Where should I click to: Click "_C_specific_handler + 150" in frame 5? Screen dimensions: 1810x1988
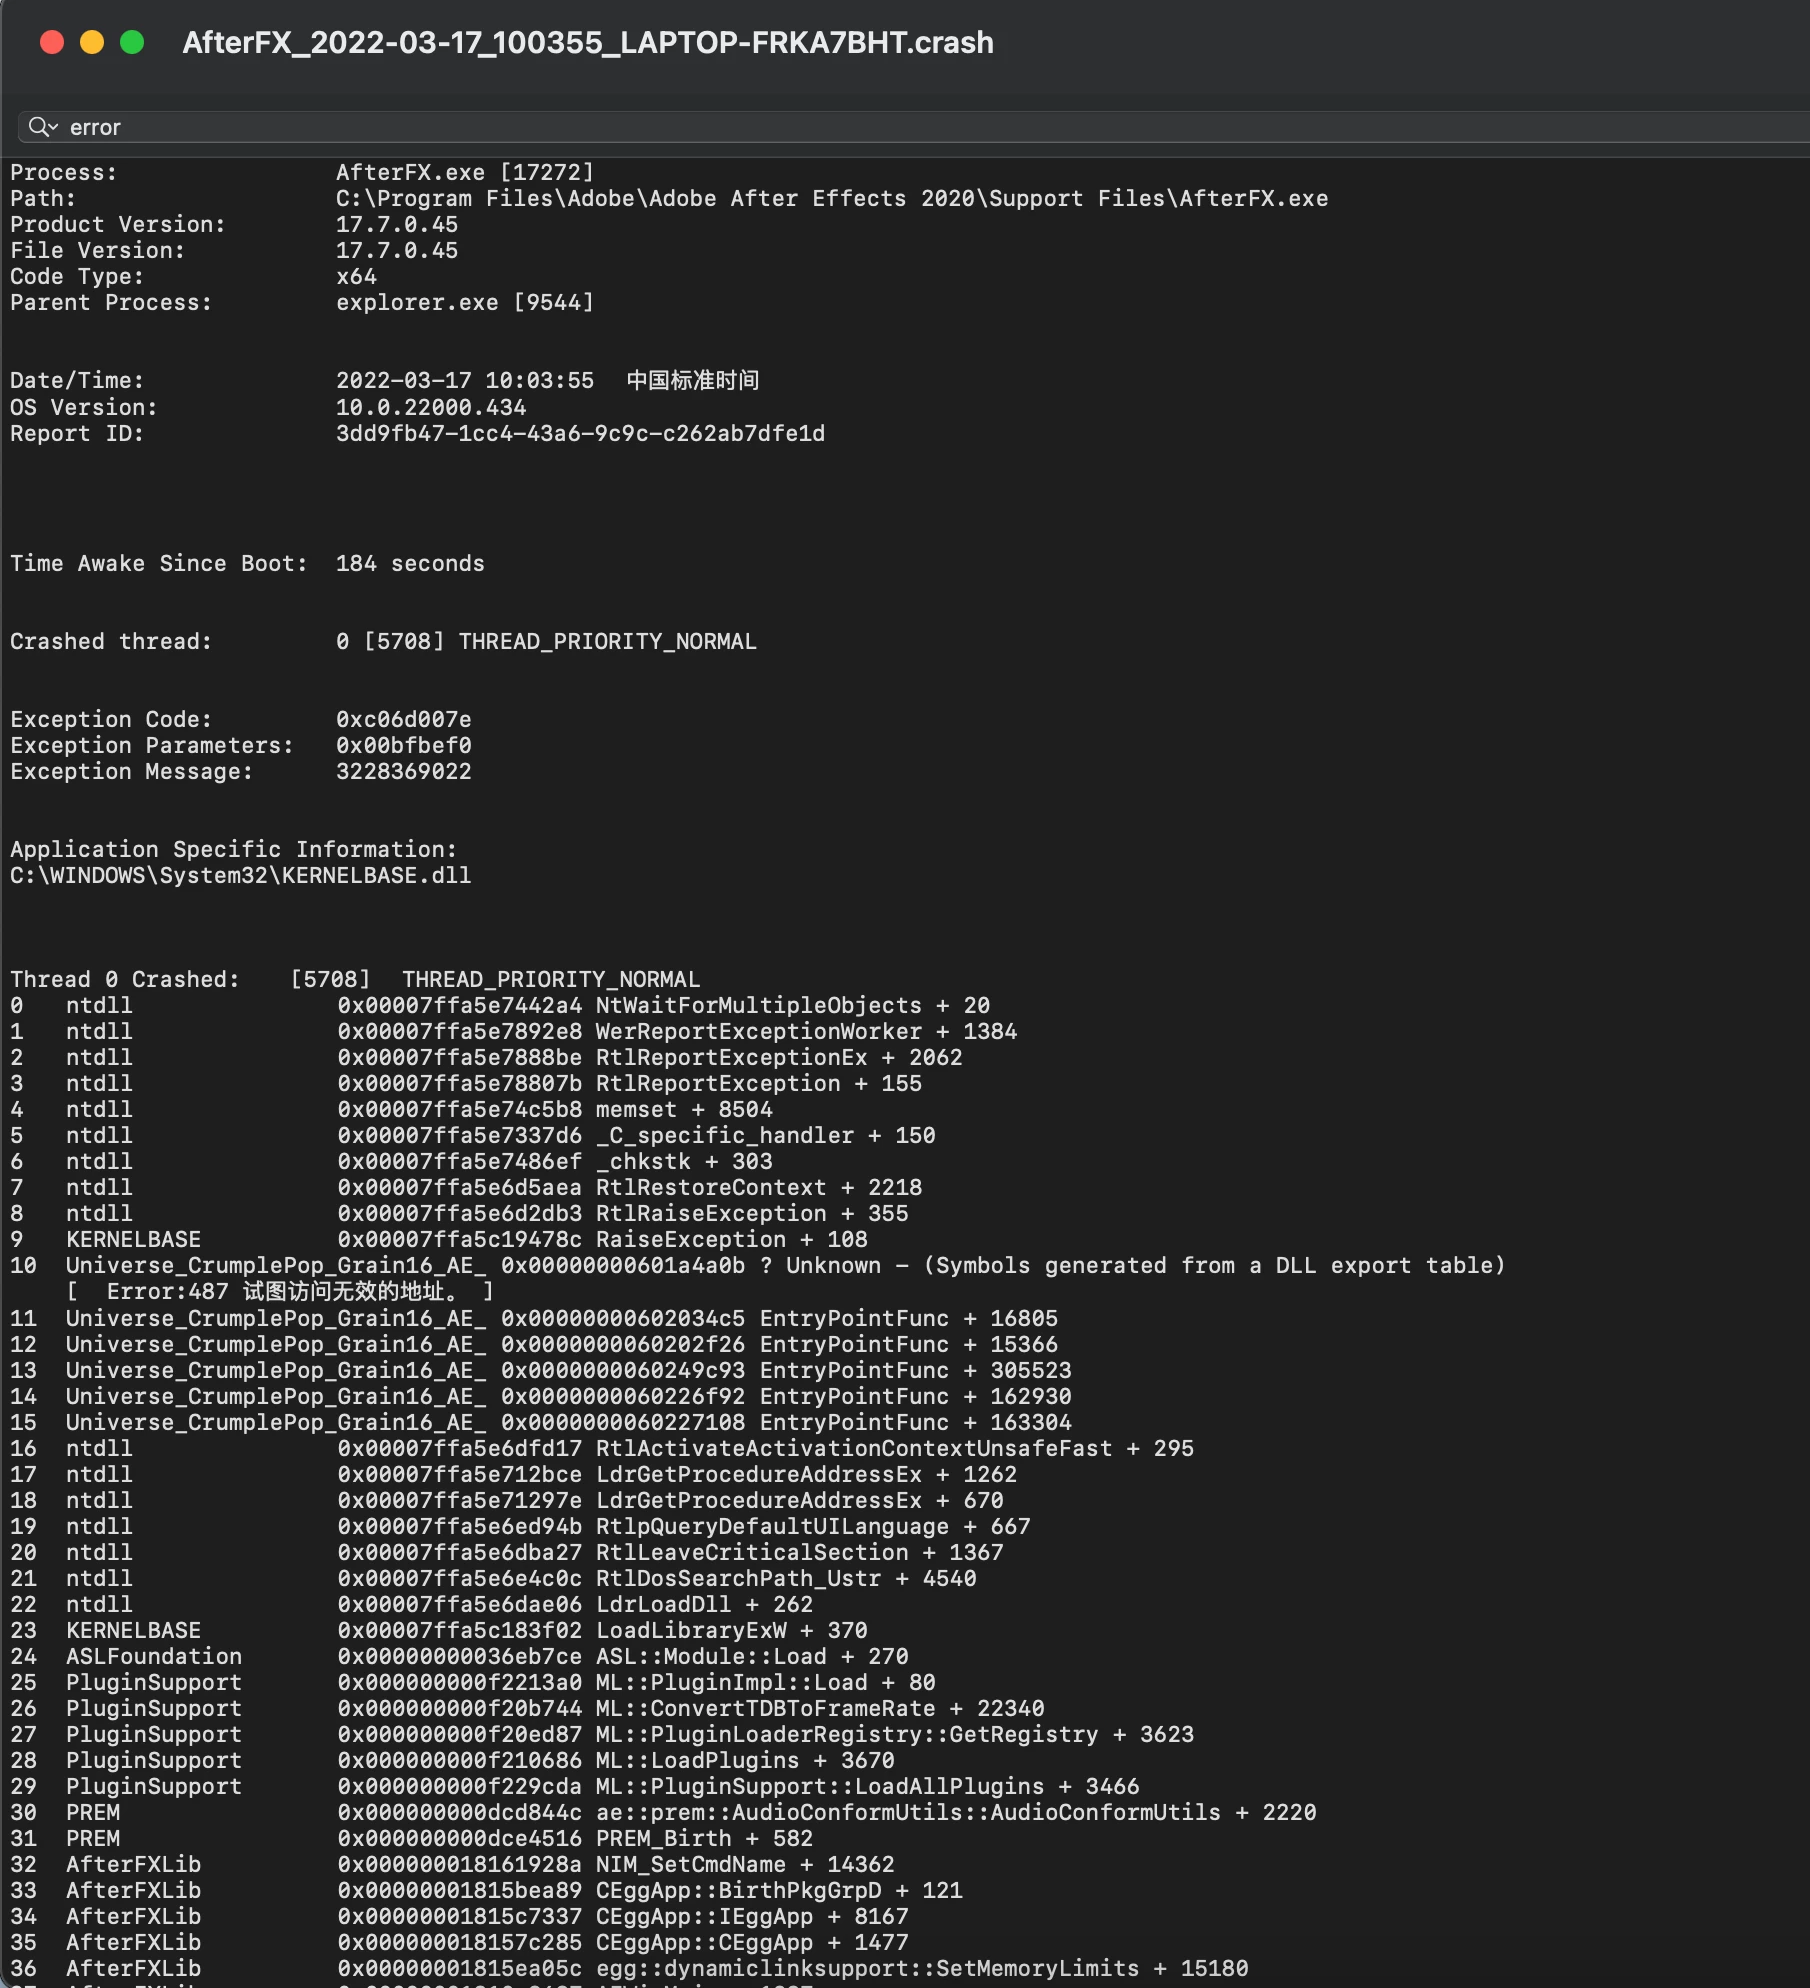pos(766,1135)
